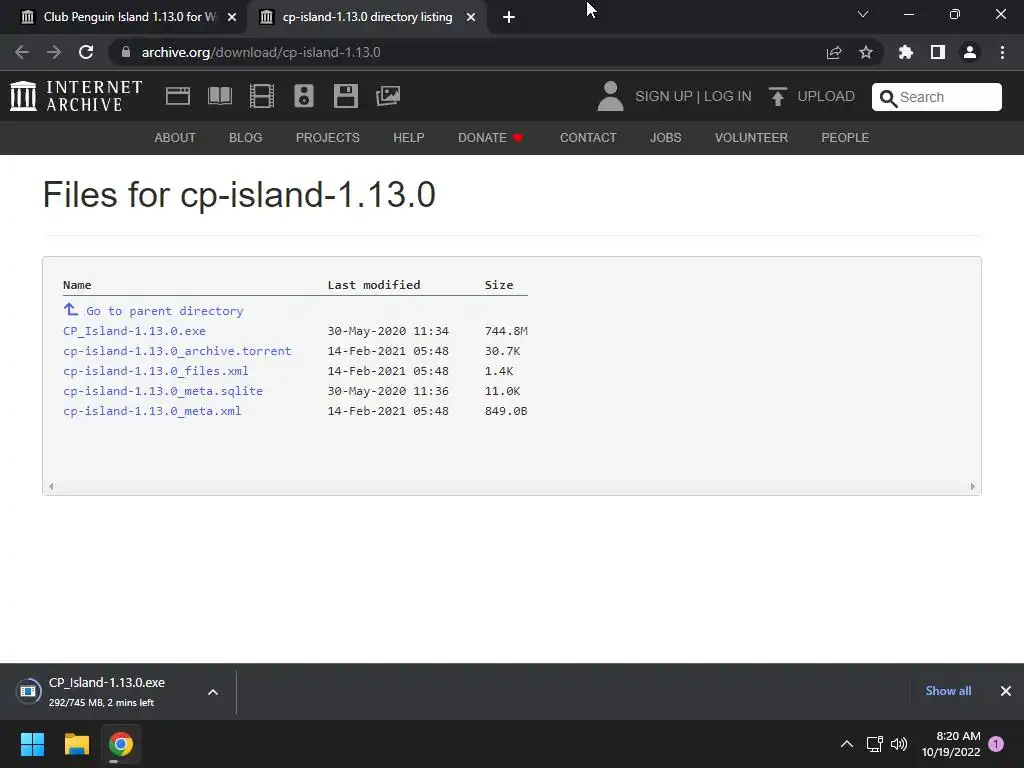Open the Web (Wayback) media icon
The image size is (1024, 768).
(178, 96)
